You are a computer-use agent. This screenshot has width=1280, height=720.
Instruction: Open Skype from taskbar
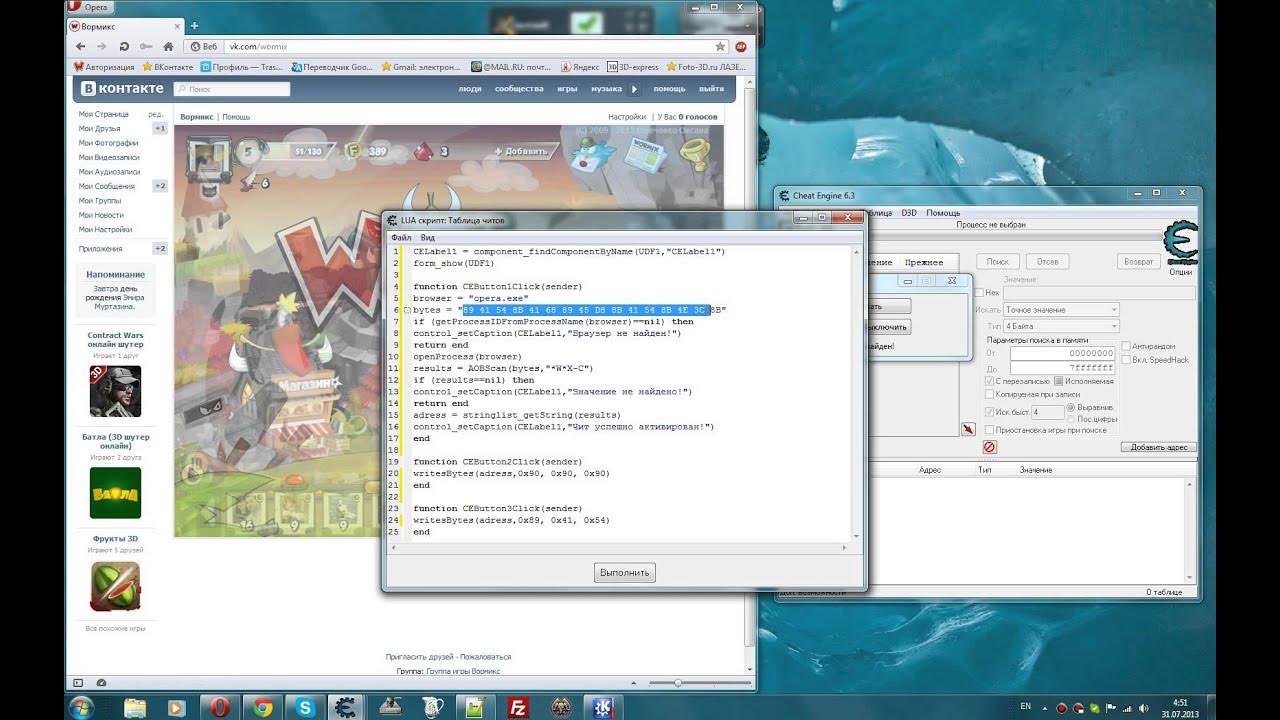point(303,707)
